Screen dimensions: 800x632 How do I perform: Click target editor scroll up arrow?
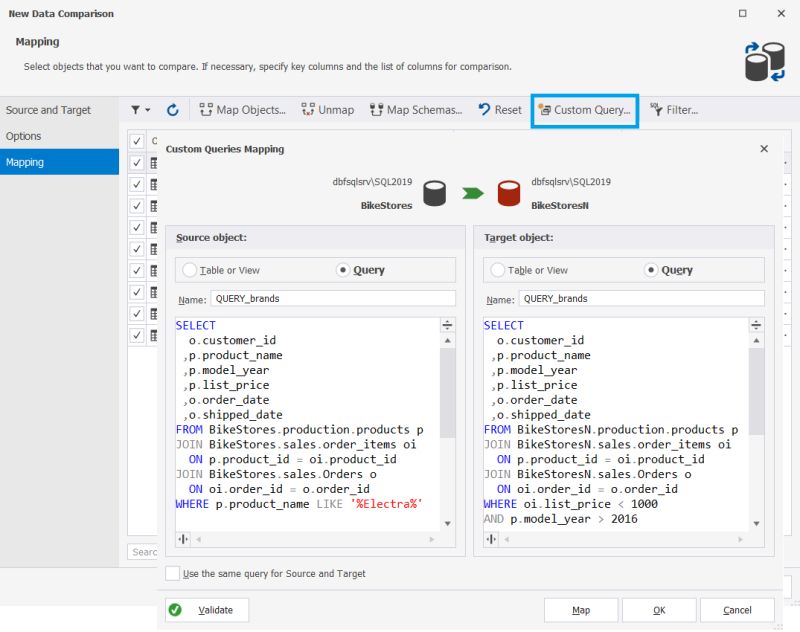[x=756, y=340]
